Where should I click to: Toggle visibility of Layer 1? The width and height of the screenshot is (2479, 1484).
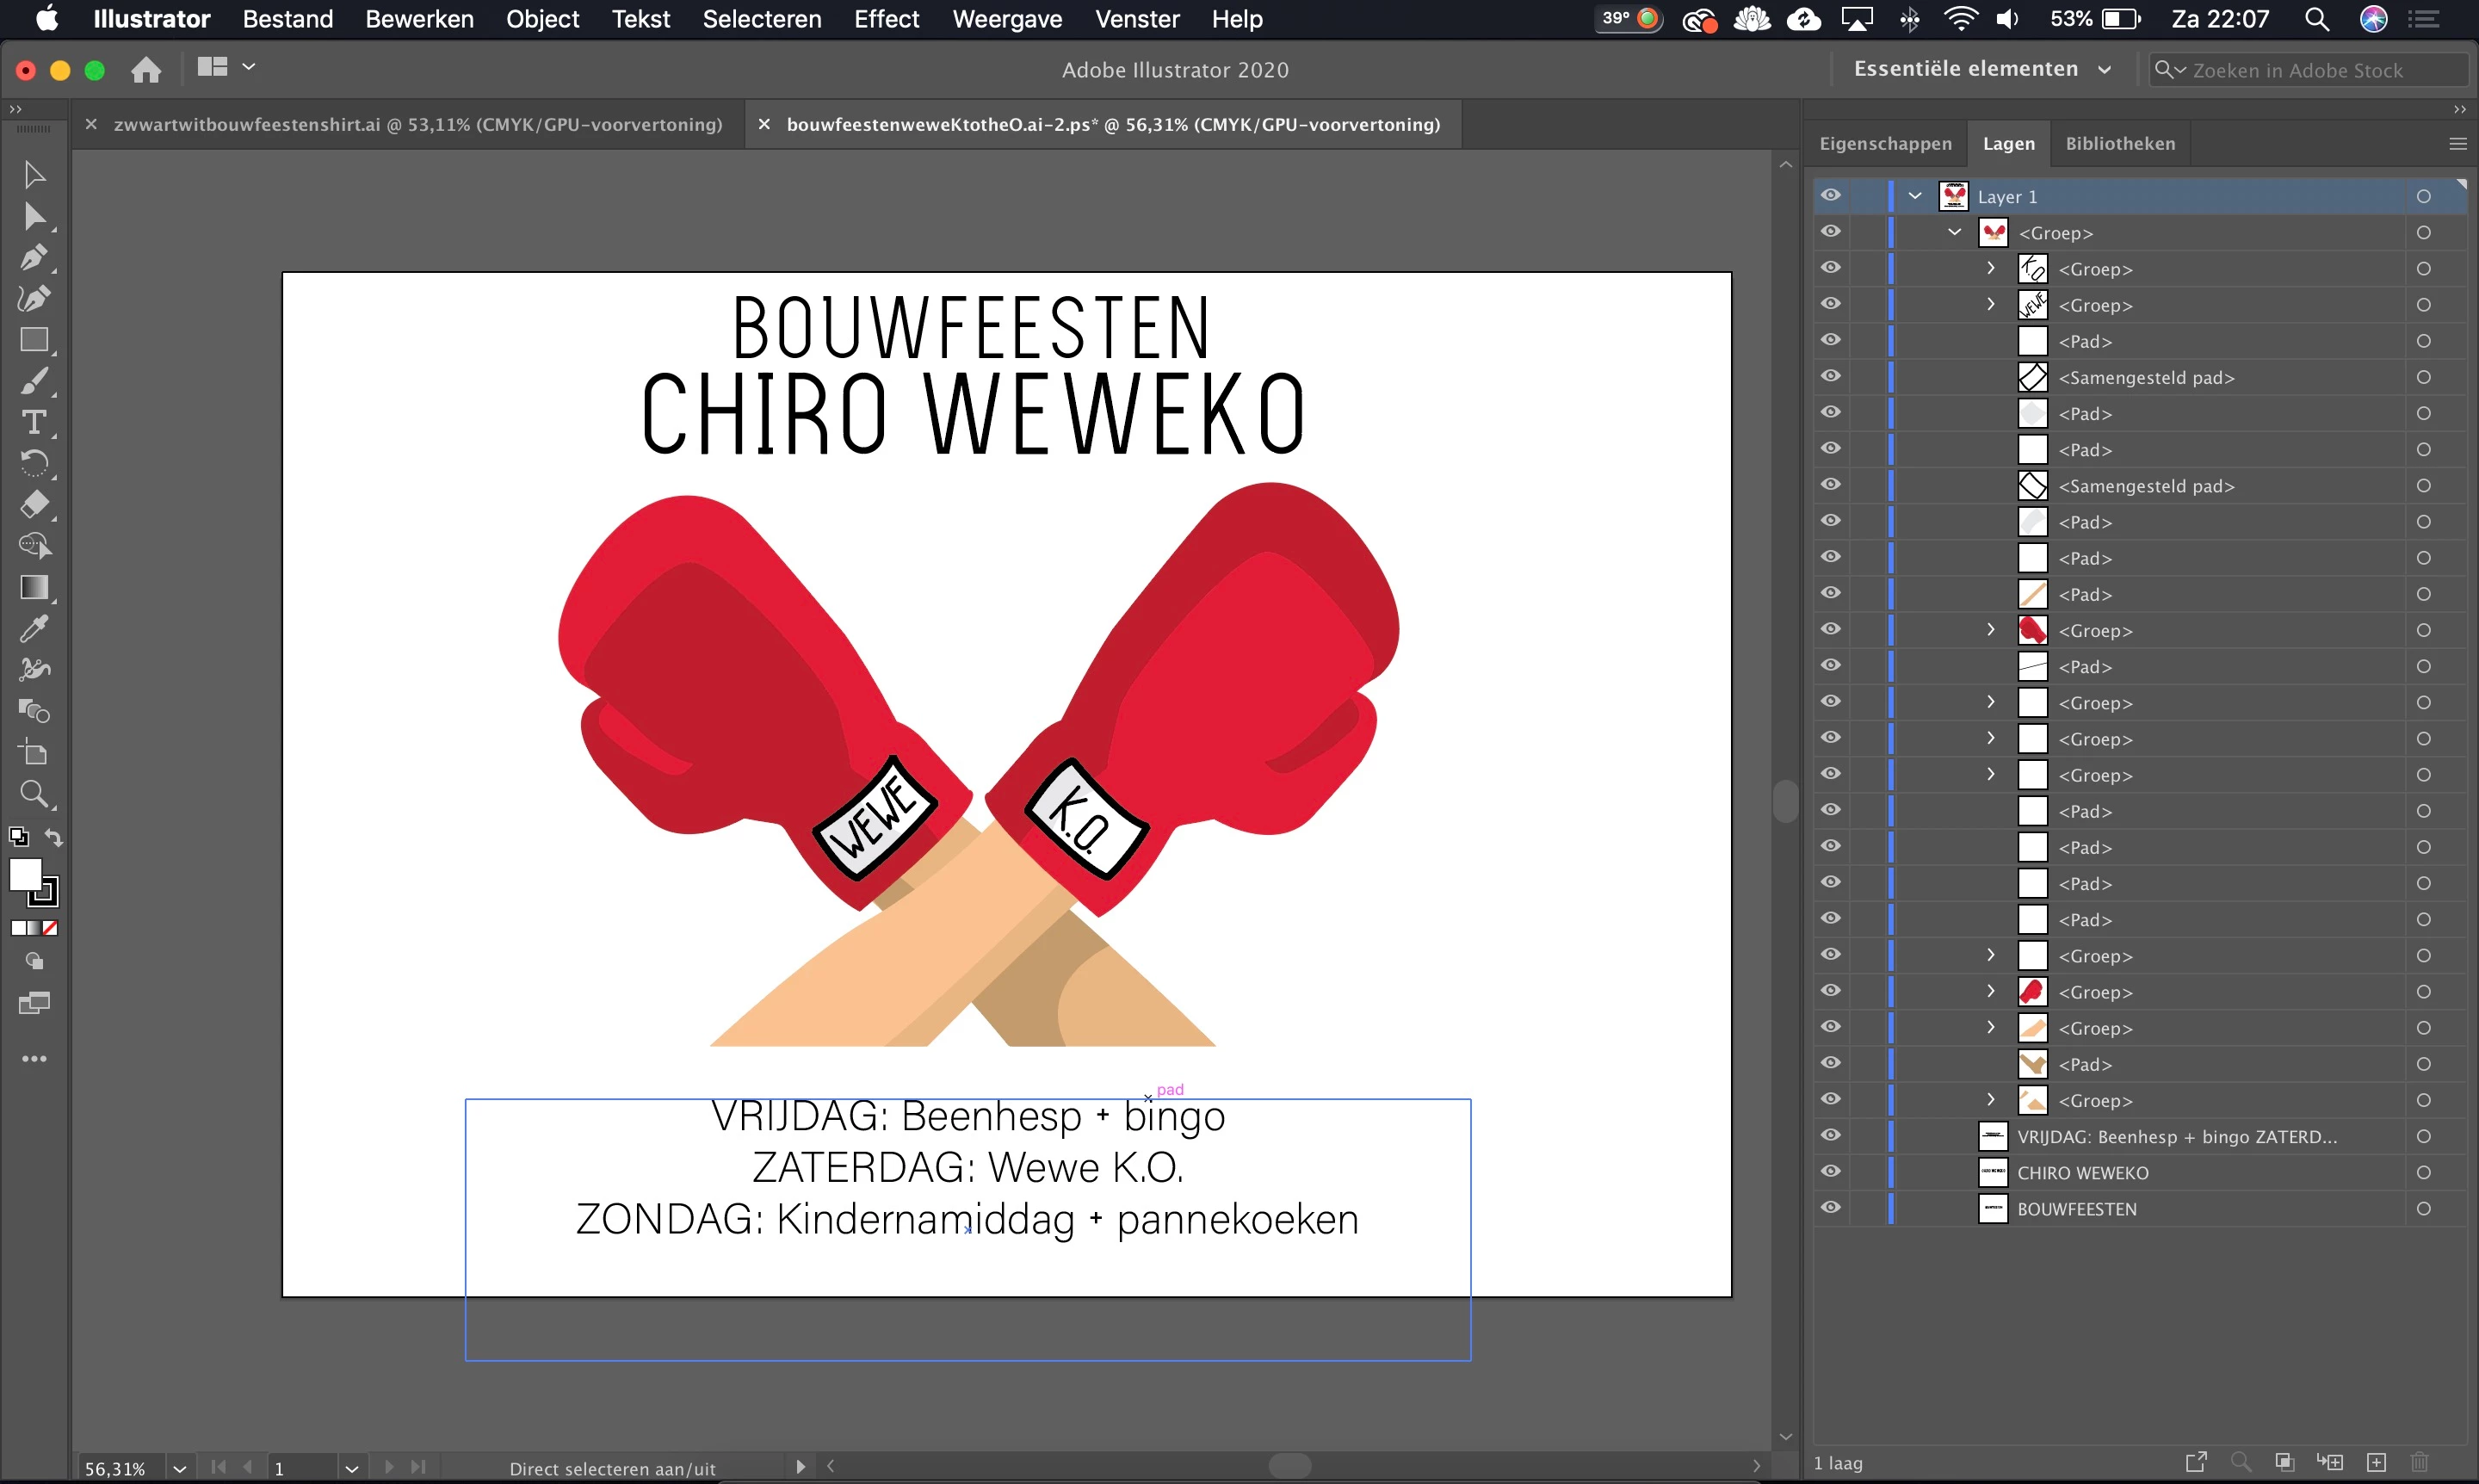[x=1830, y=195]
